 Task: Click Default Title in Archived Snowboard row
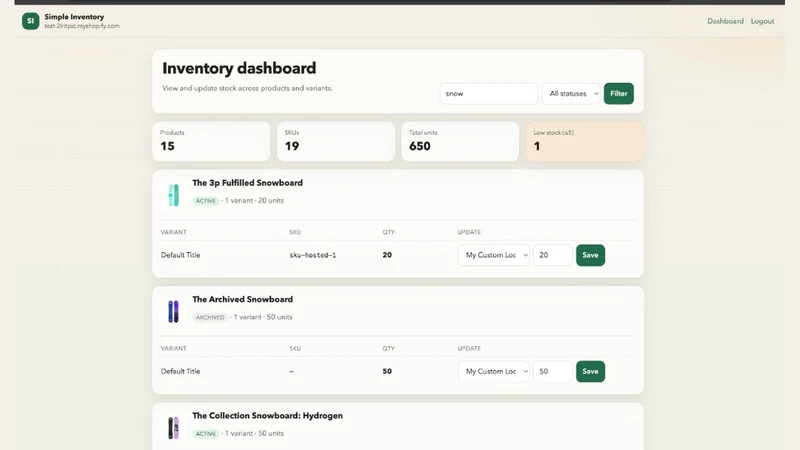(x=181, y=371)
